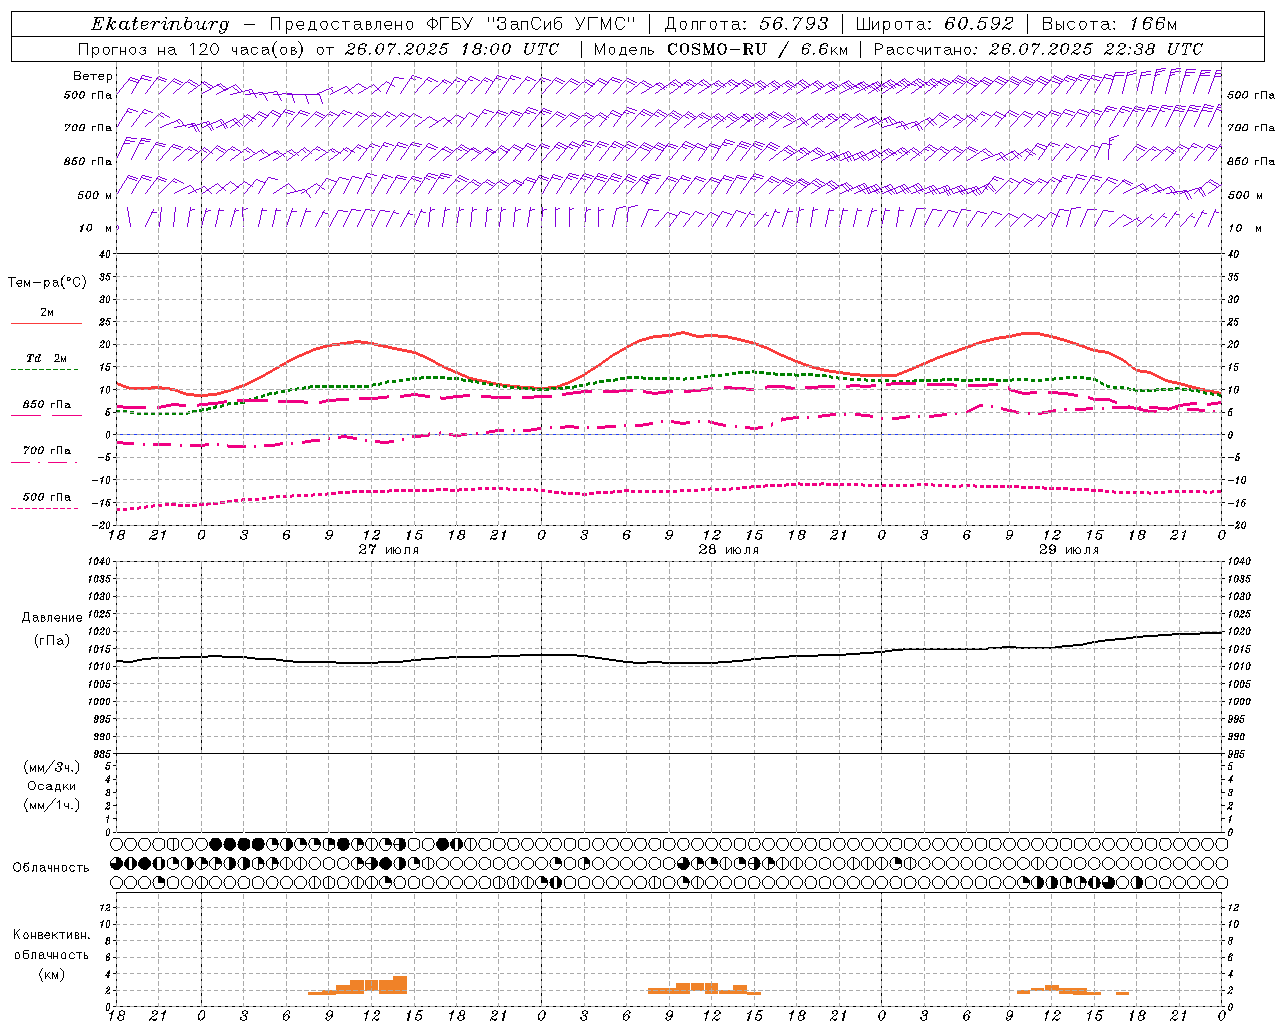The image size is (1280, 1024).
Task: Click the "Осадки" precipitation label
Action: (52, 786)
